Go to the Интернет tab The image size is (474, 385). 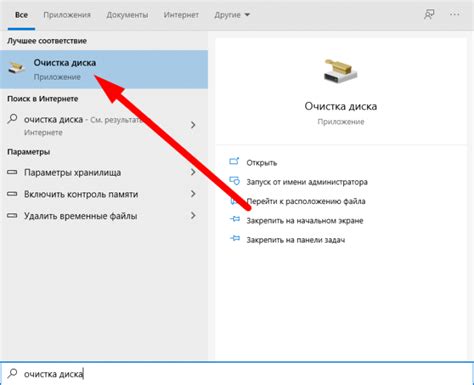(181, 15)
